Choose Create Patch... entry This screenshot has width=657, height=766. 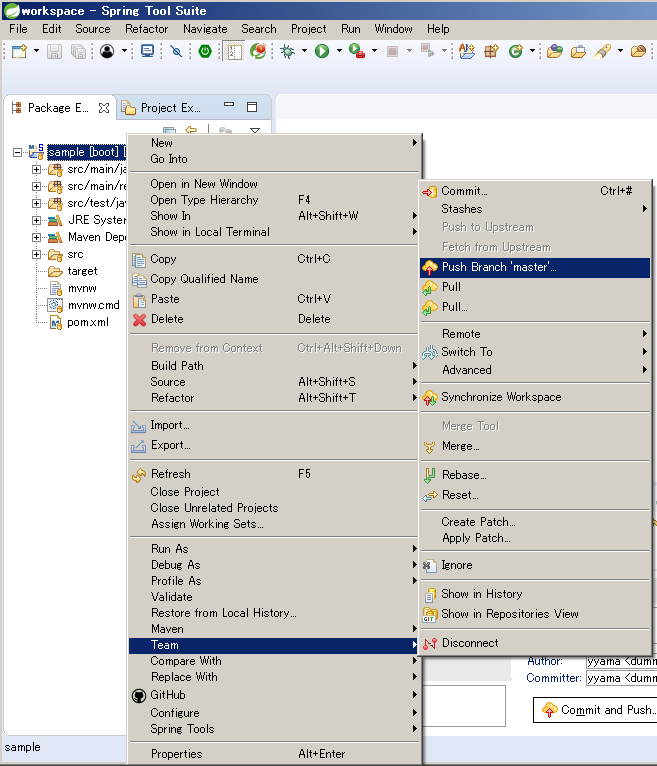[x=535, y=522]
